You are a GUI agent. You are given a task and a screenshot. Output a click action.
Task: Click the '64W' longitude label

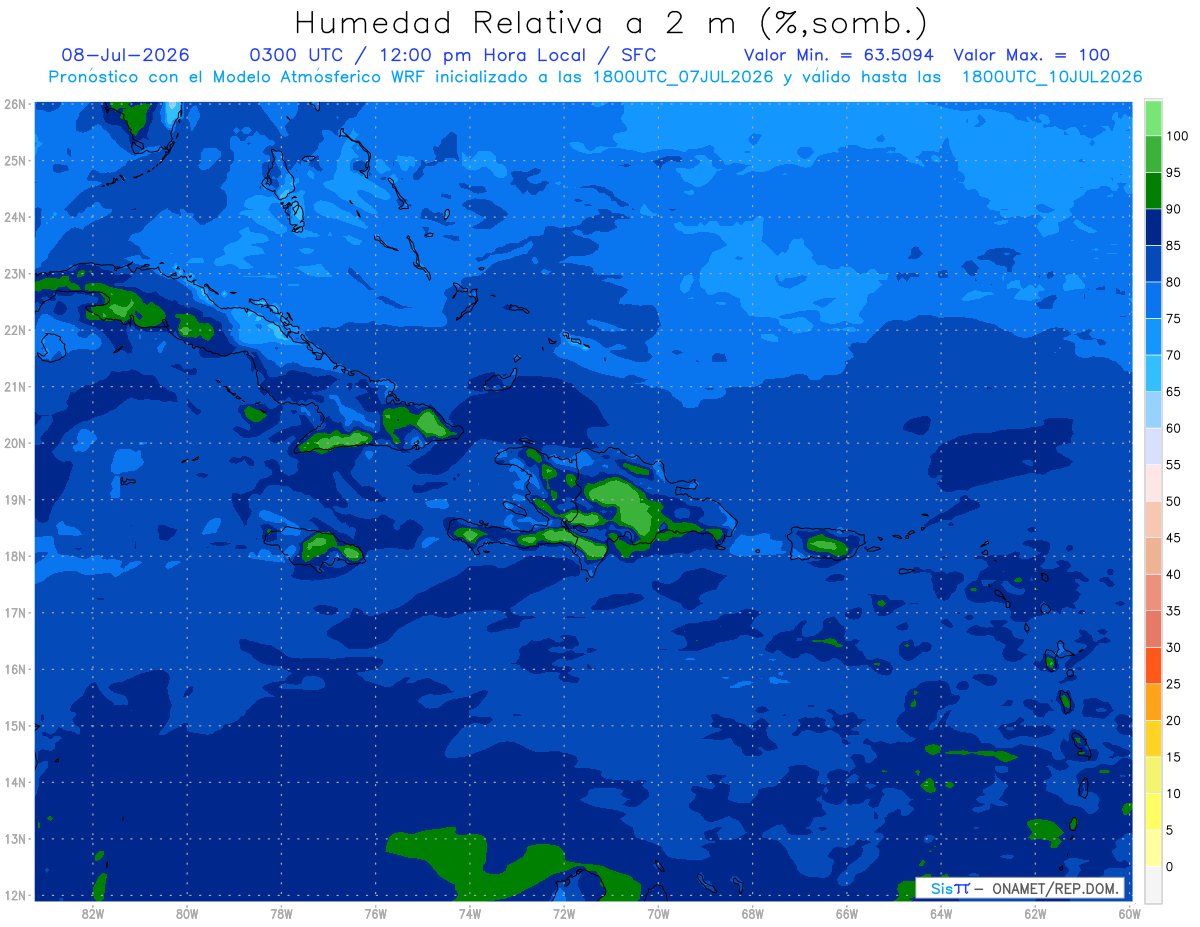click(941, 913)
